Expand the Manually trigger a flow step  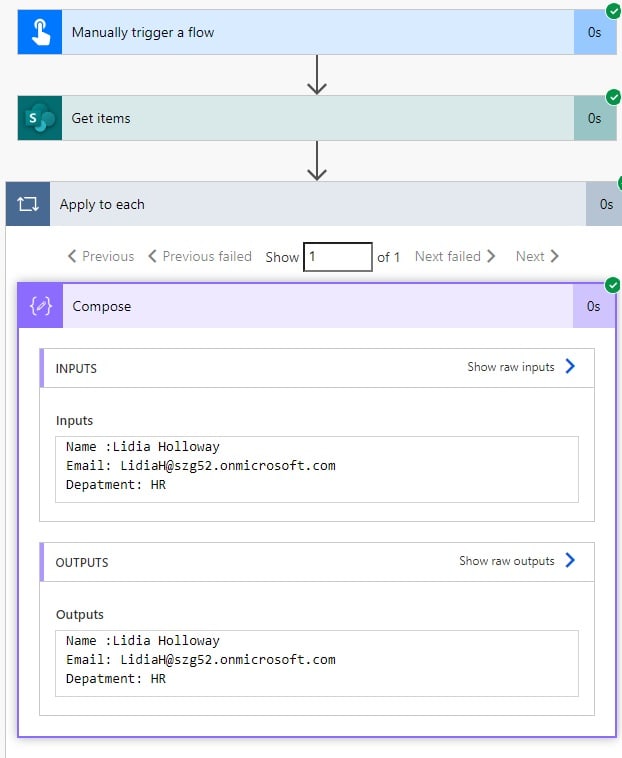pos(318,32)
